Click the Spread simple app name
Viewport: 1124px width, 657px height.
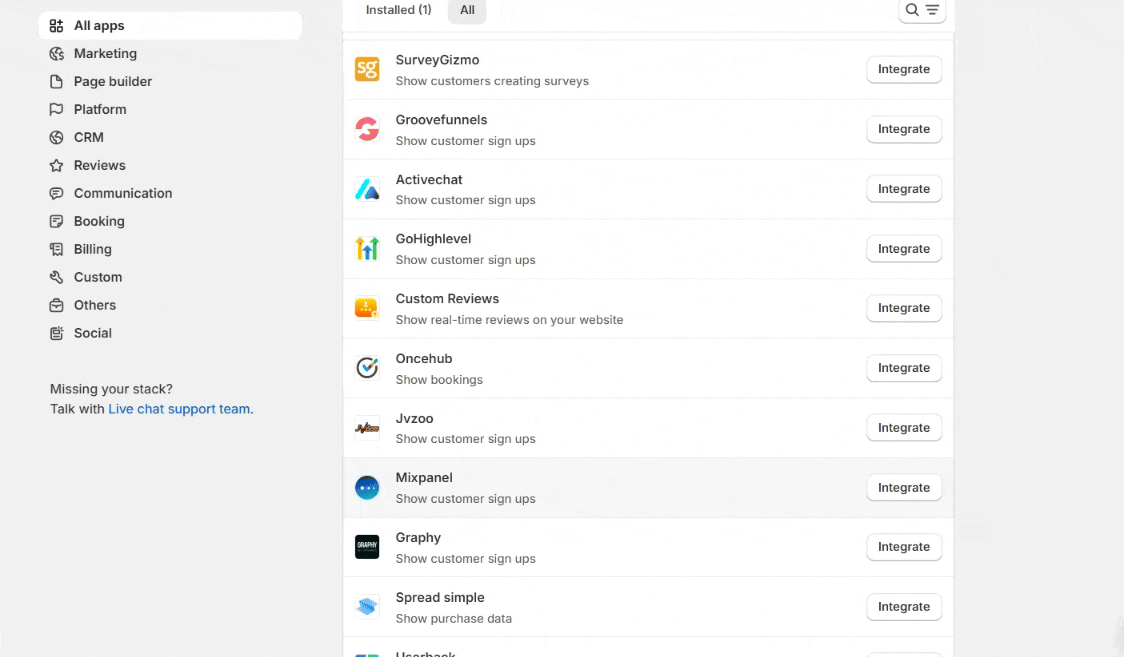click(x=440, y=598)
